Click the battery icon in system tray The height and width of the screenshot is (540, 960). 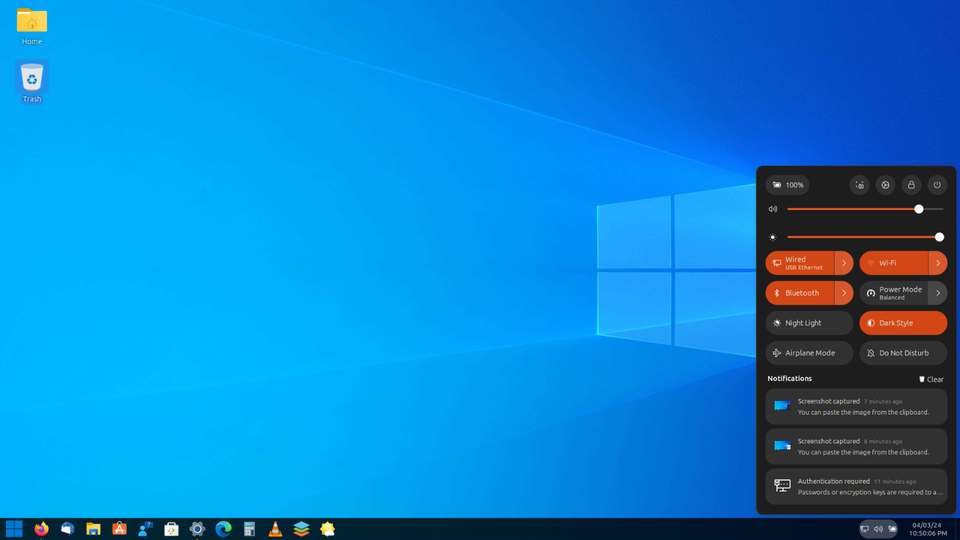coord(892,529)
